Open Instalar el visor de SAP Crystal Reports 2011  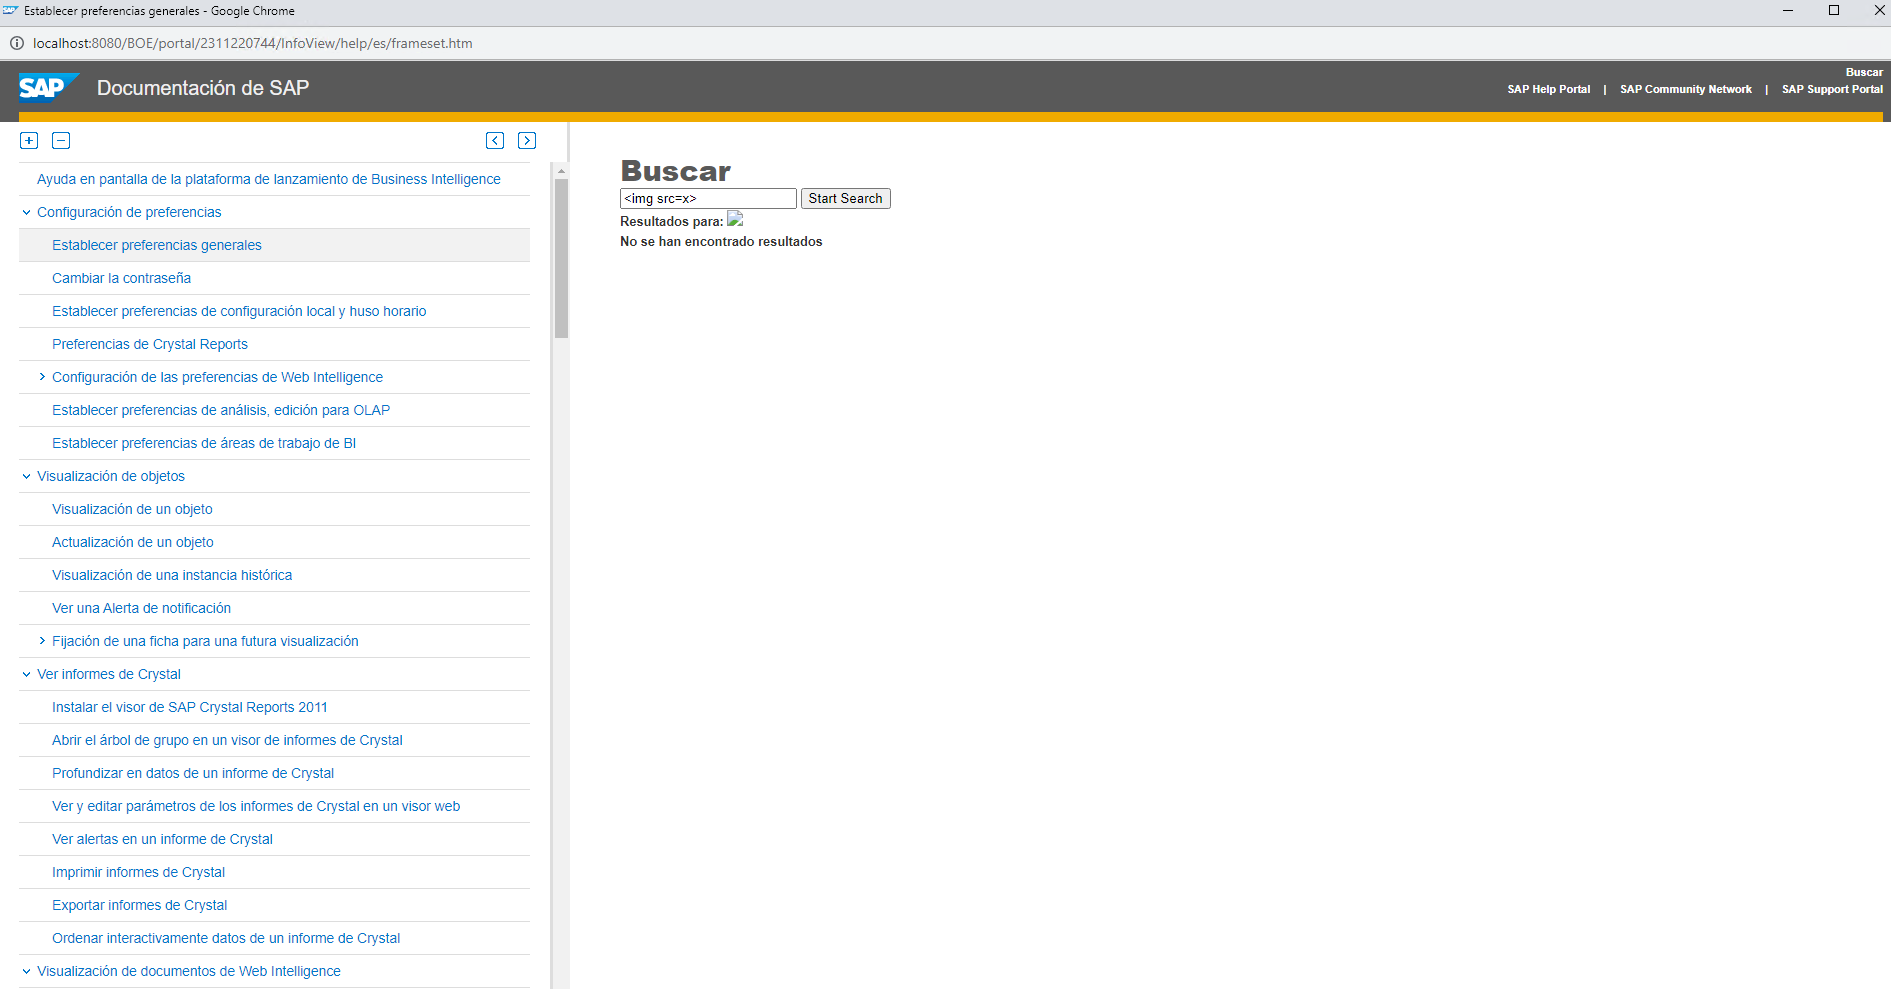pos(190,707)
